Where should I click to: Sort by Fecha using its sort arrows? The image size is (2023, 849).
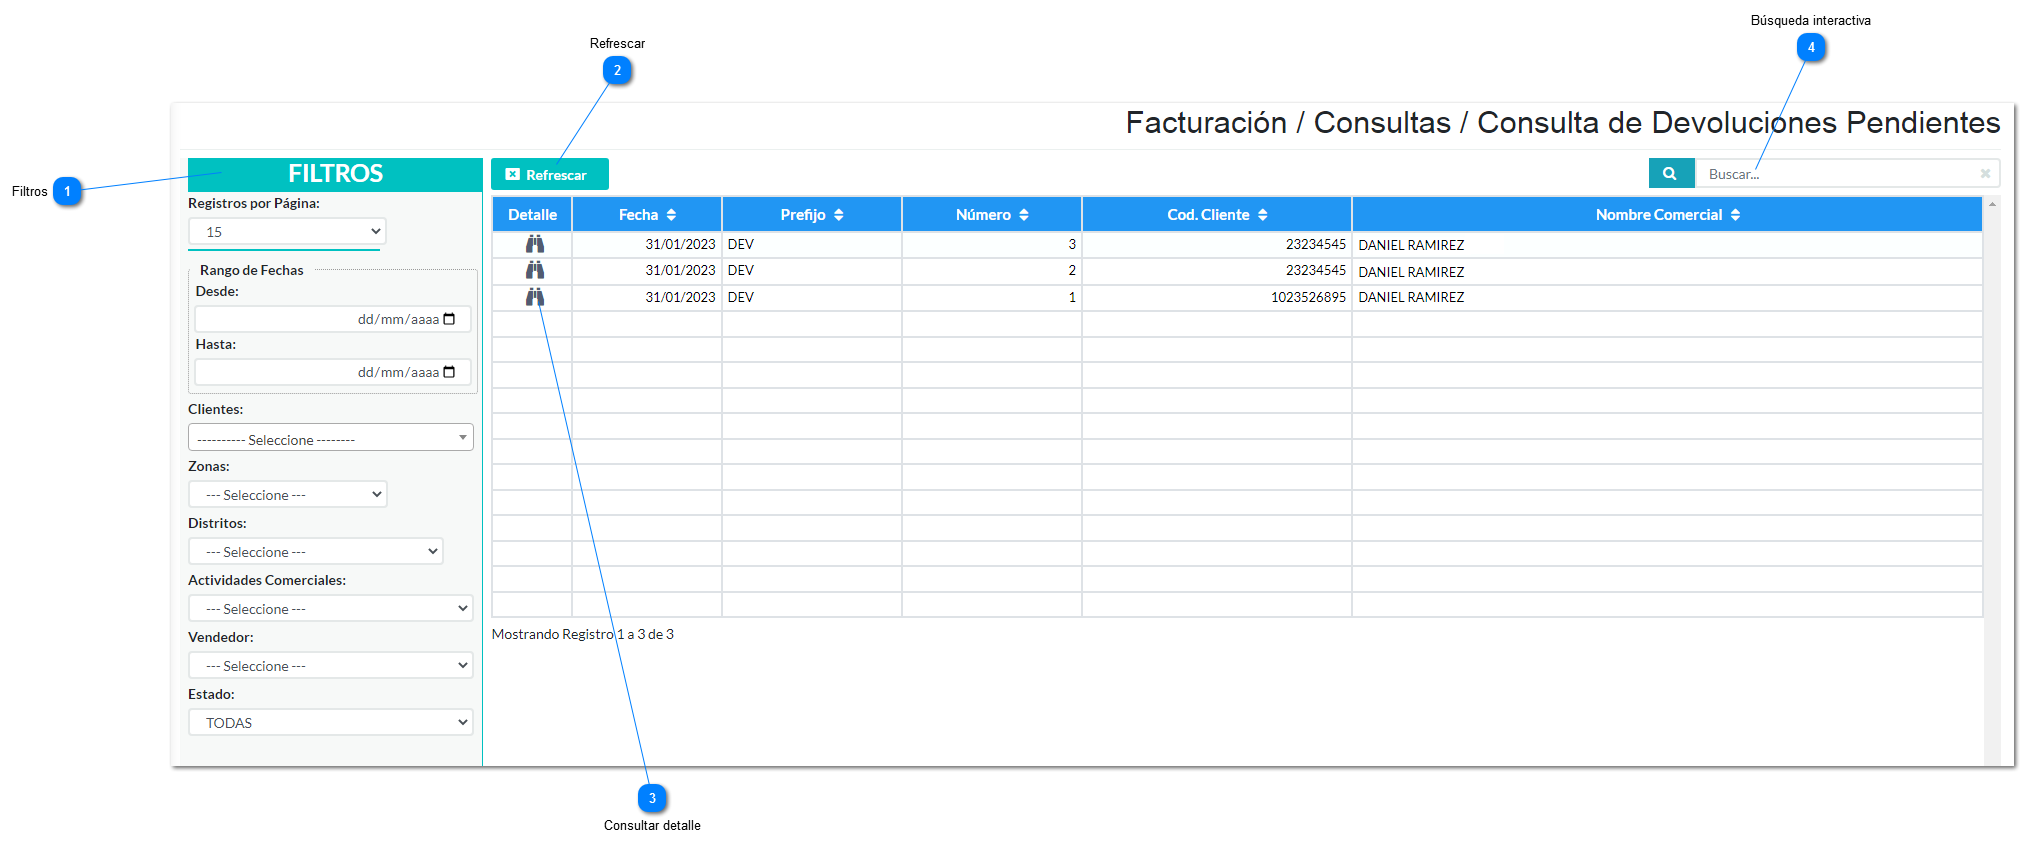tap(671, 215)
